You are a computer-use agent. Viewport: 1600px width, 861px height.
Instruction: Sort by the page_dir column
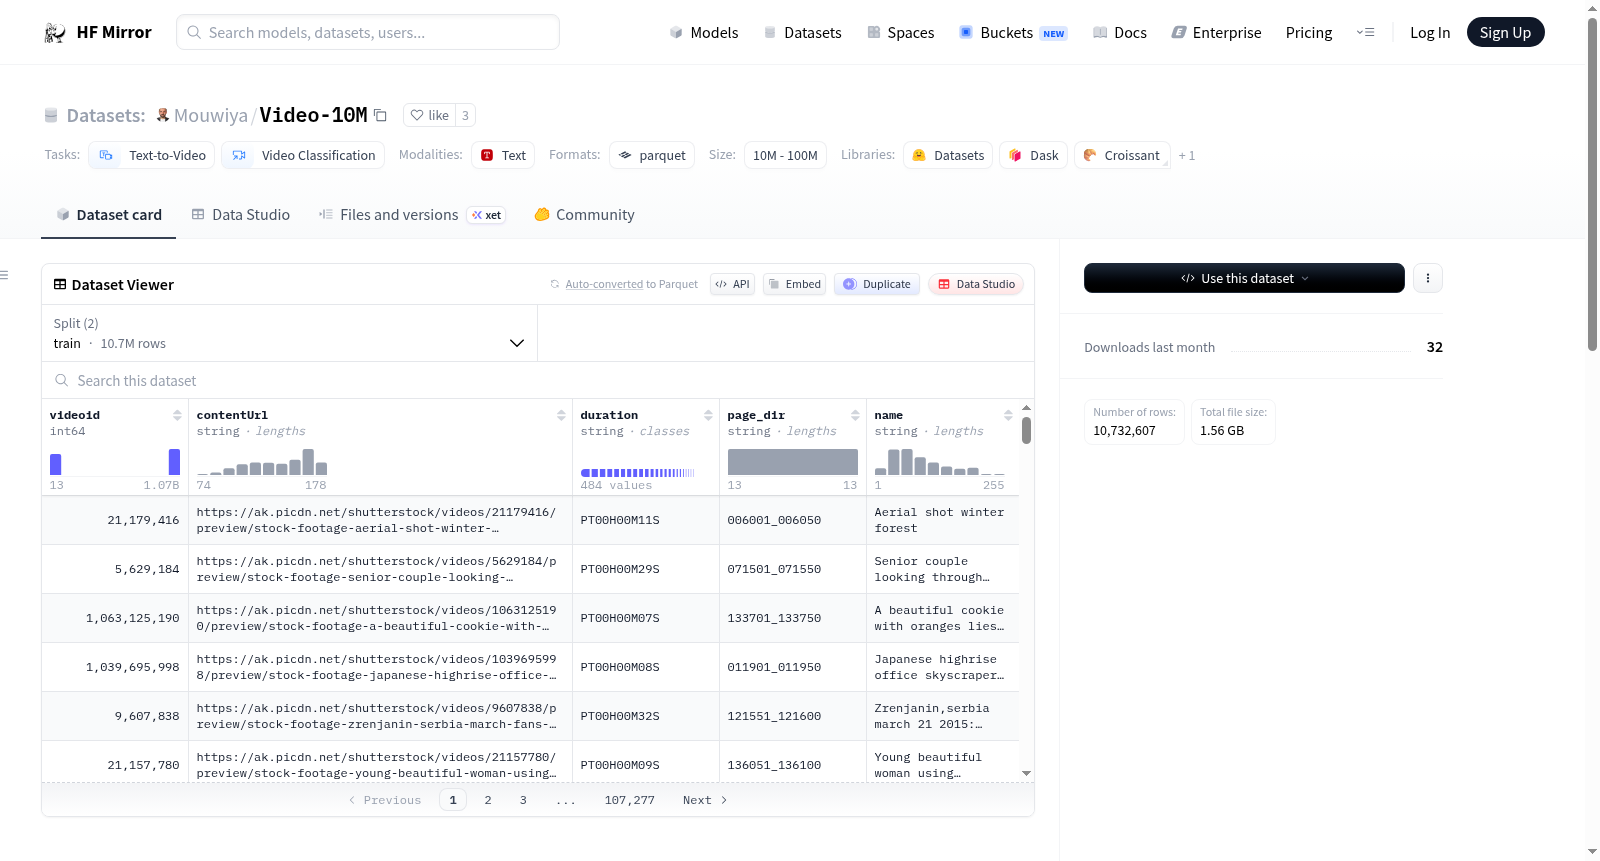point(855,415)
